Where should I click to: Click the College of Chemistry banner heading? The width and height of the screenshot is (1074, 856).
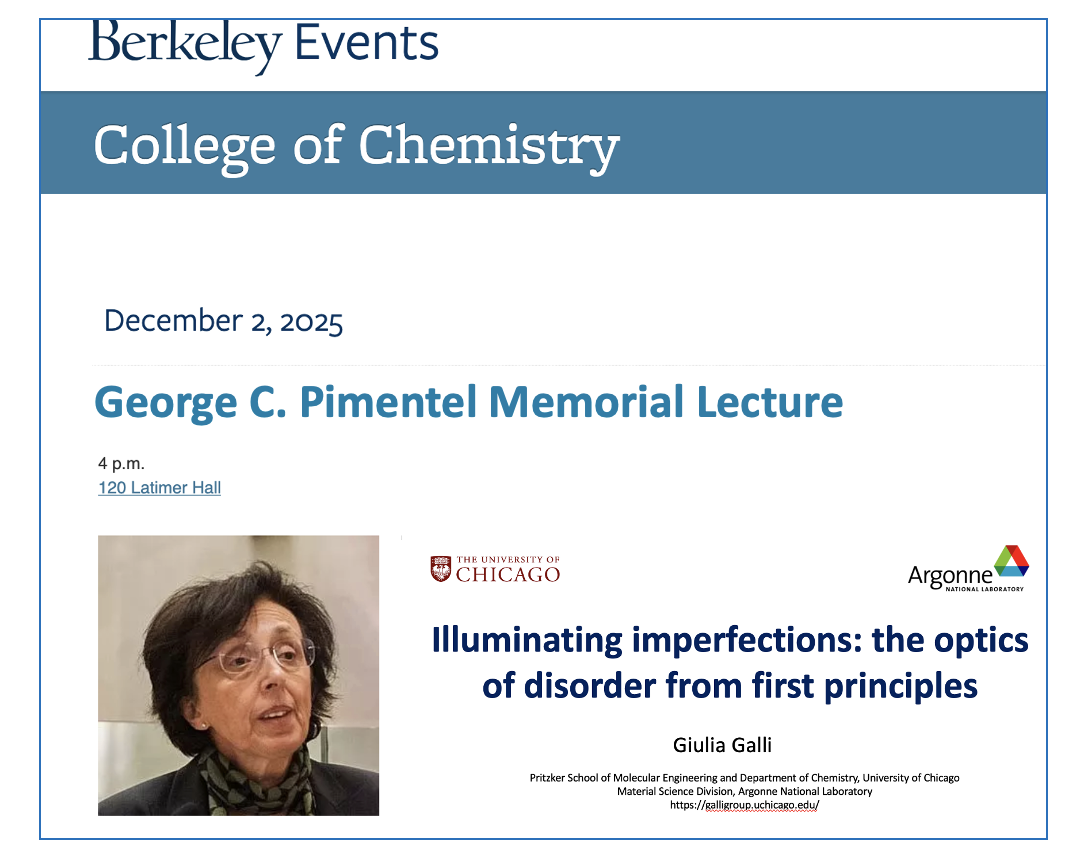click(x=356, y=146)
